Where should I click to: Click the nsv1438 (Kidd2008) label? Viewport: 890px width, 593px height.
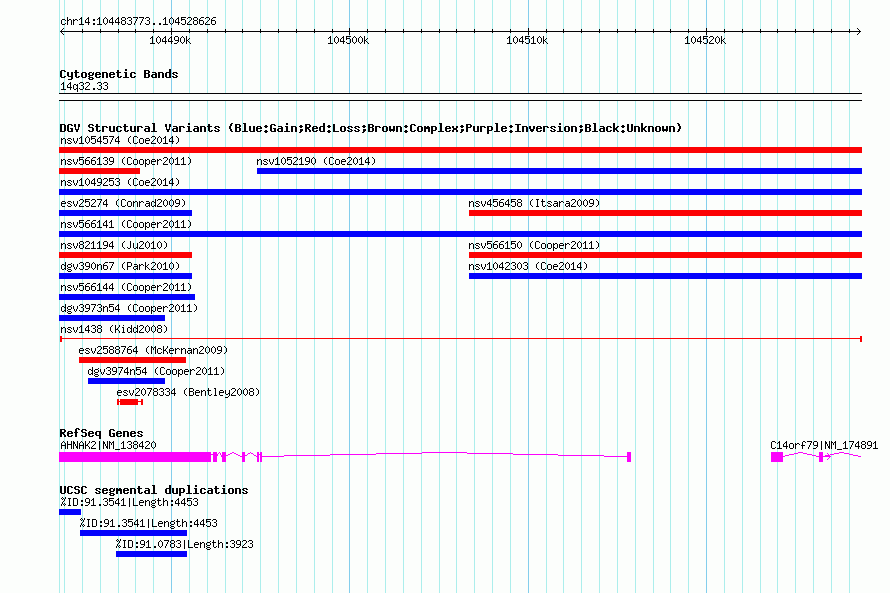(x=114, y=329)
